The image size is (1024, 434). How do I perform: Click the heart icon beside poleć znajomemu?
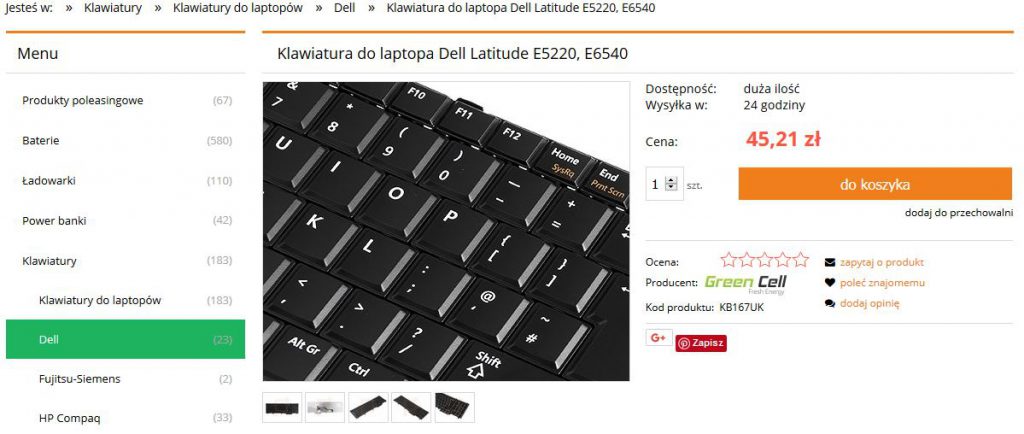[x=830, y=283]
